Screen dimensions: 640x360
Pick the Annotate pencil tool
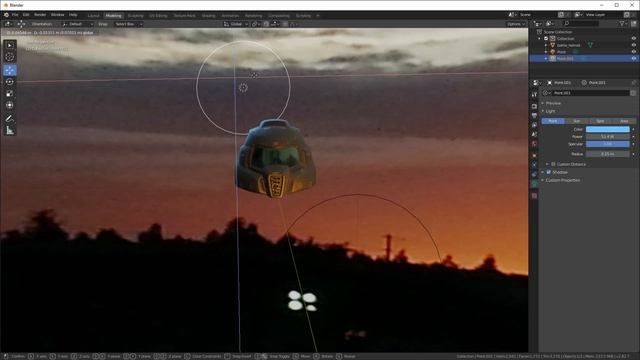click(9, 119)
